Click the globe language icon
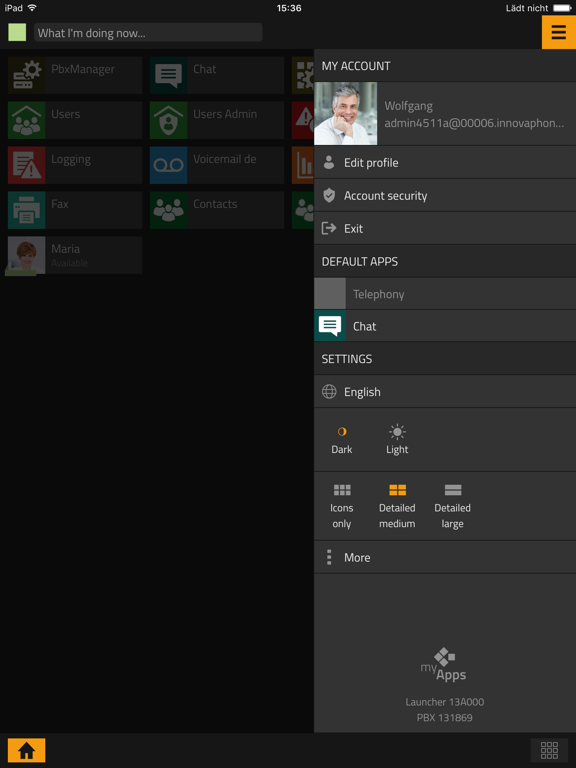576x768 pixels. pos(329,392)
